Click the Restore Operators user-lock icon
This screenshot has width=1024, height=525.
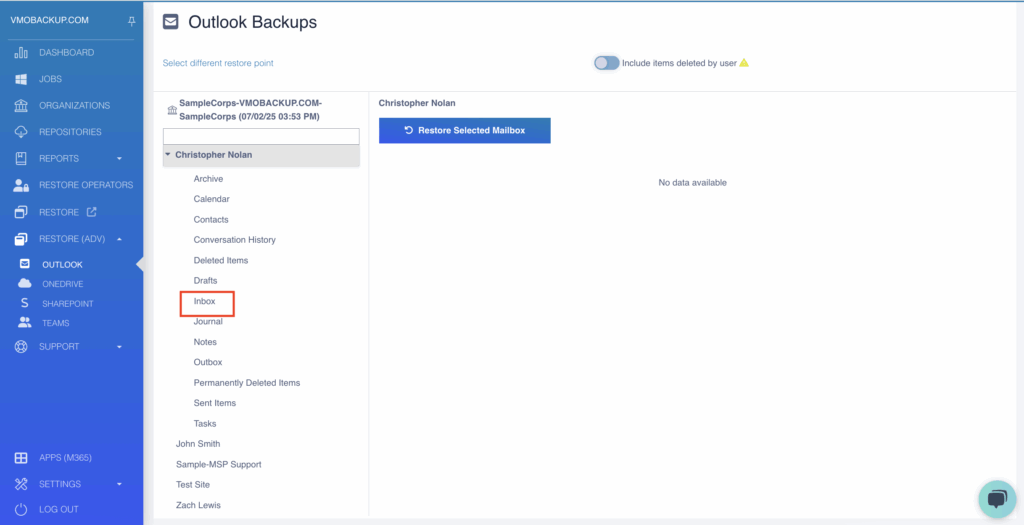pos(21,185)
